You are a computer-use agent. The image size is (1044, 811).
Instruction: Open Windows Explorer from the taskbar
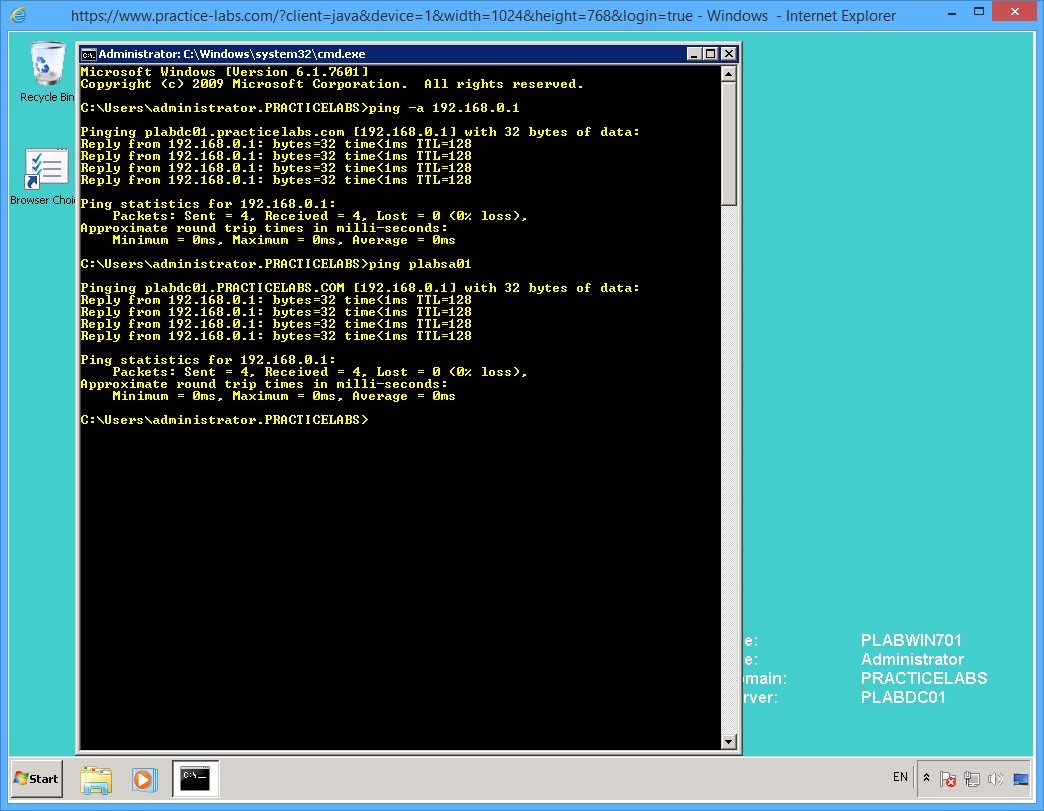[x=96, y=779]
